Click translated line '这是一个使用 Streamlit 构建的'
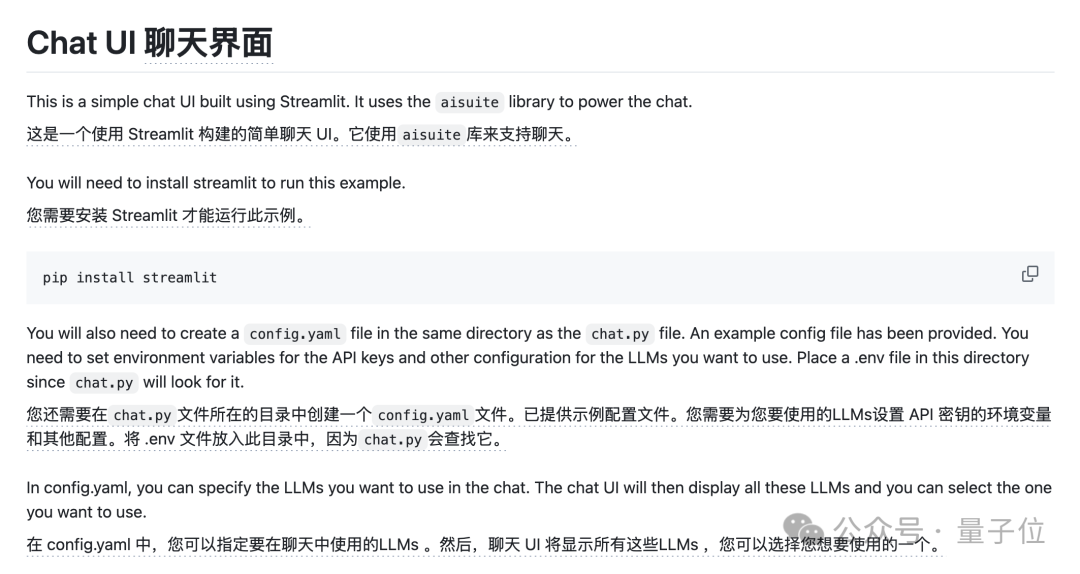Image resolution: width=1080 pixels, height=574 pixels. pyautogui.click(x=300, y=134)
